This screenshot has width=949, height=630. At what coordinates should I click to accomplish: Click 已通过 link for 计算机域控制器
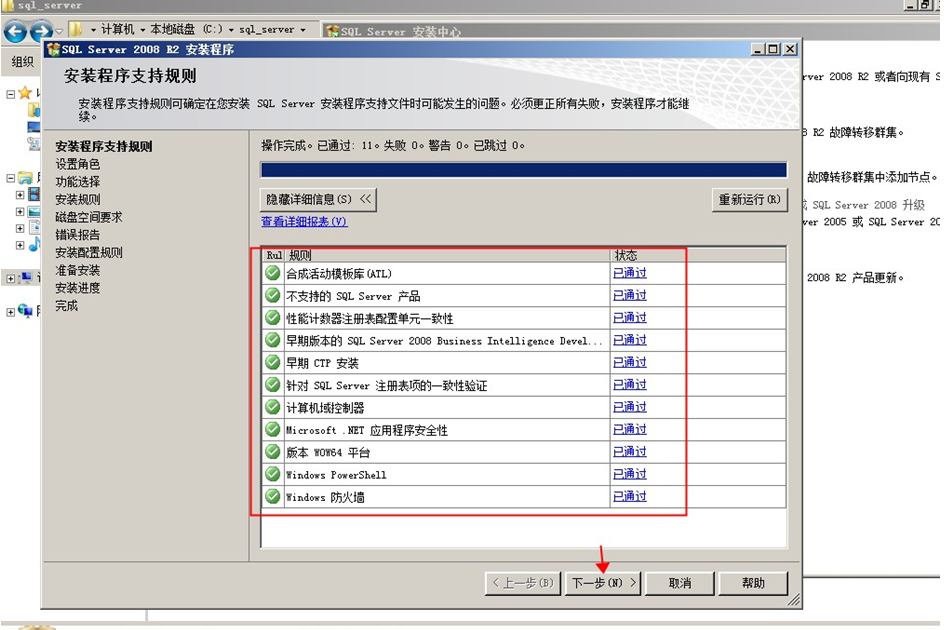tap(629, 407)
